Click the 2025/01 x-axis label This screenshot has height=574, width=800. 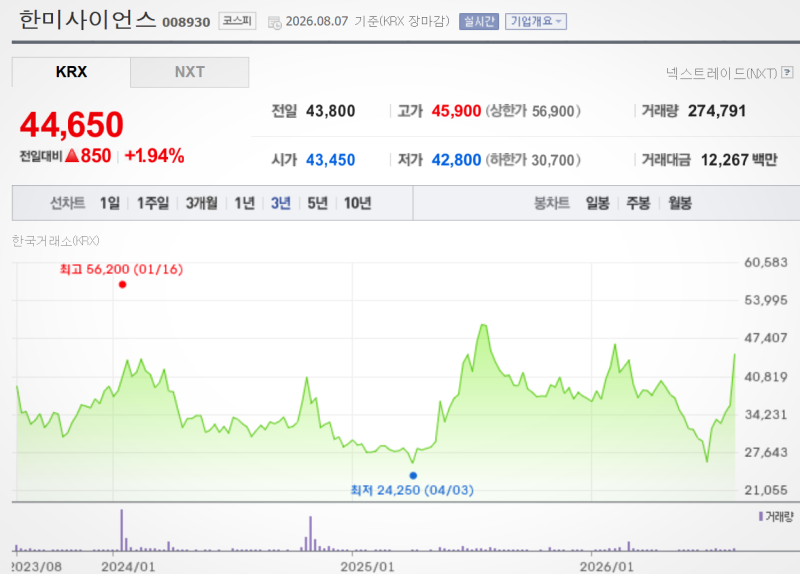(367, 566)
